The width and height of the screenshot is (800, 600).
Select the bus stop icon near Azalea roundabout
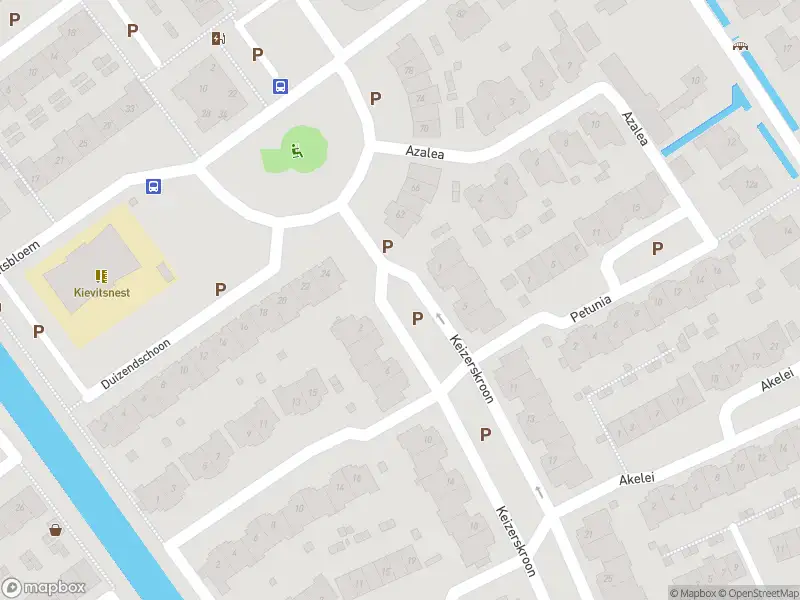(x=280, y=86)
